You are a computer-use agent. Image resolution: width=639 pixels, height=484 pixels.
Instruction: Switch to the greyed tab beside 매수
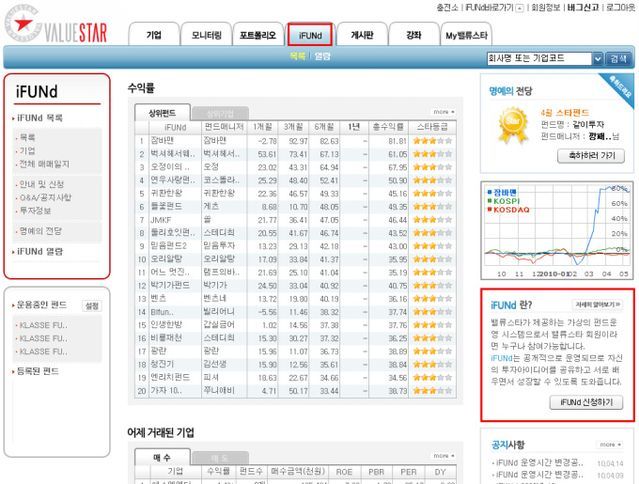[220, 458]
